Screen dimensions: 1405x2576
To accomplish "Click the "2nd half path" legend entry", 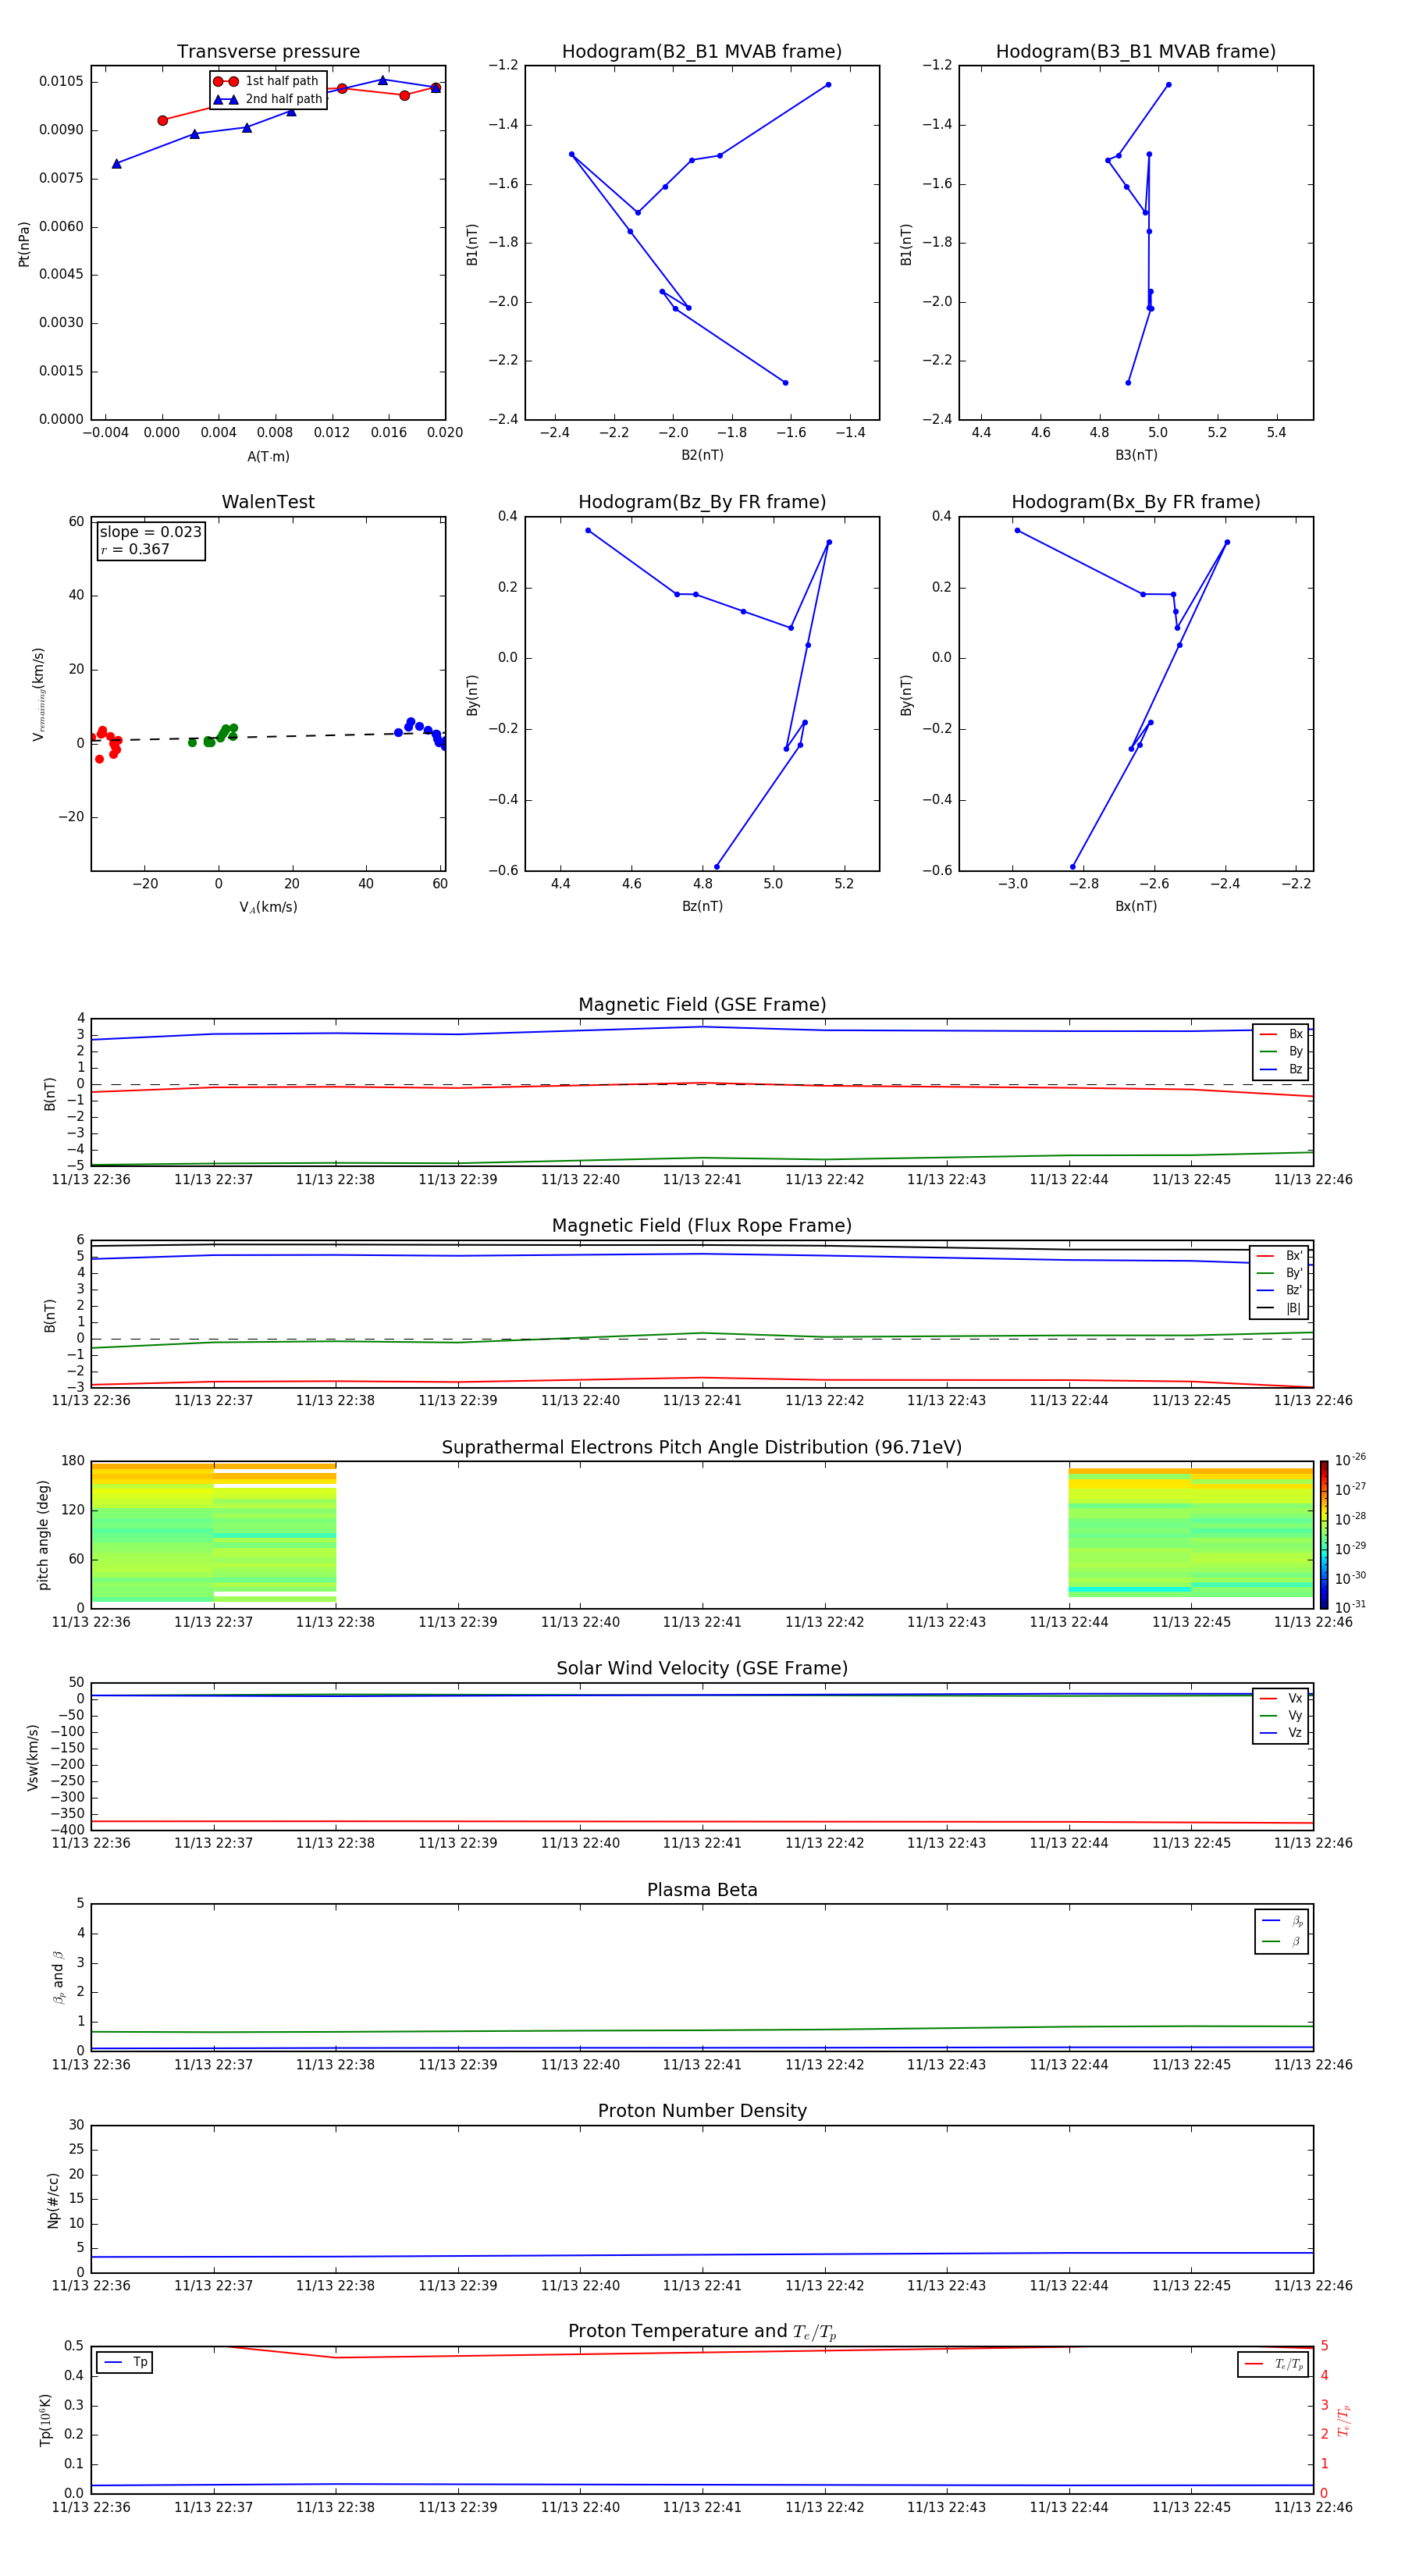I will click(268, 99).
